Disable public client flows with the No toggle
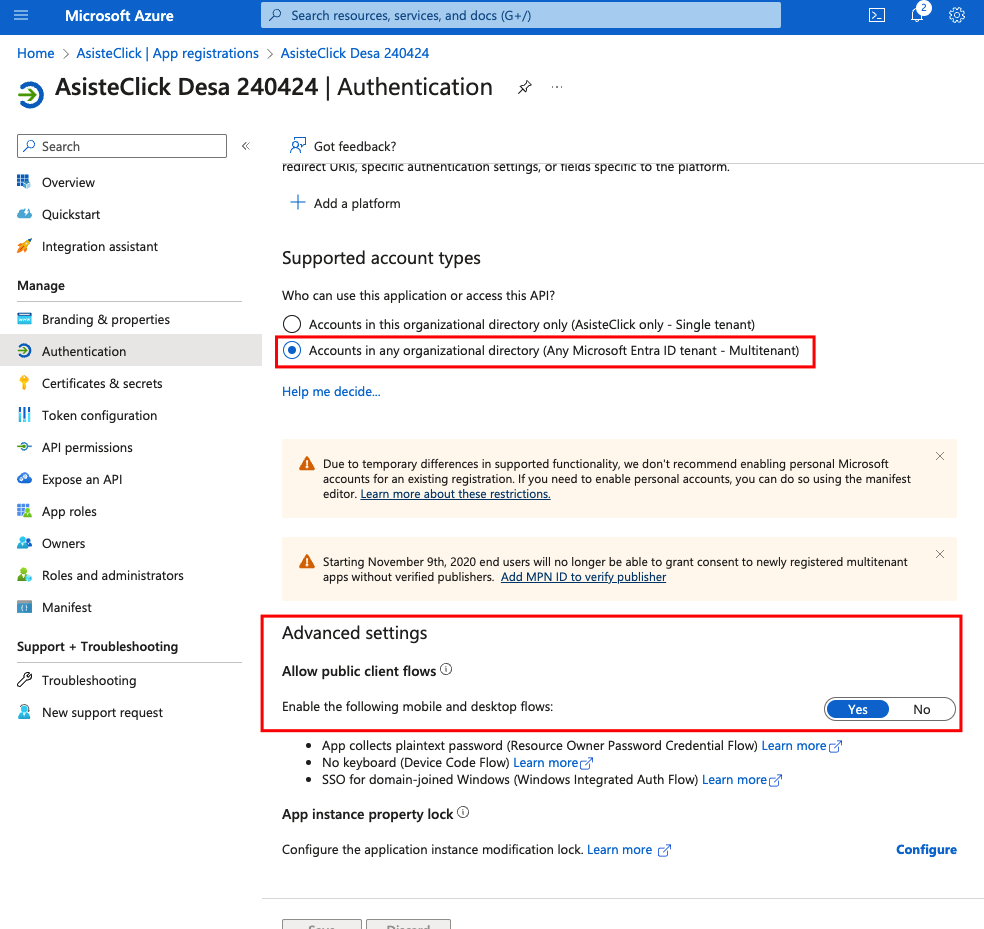 (x=922, y=708)
